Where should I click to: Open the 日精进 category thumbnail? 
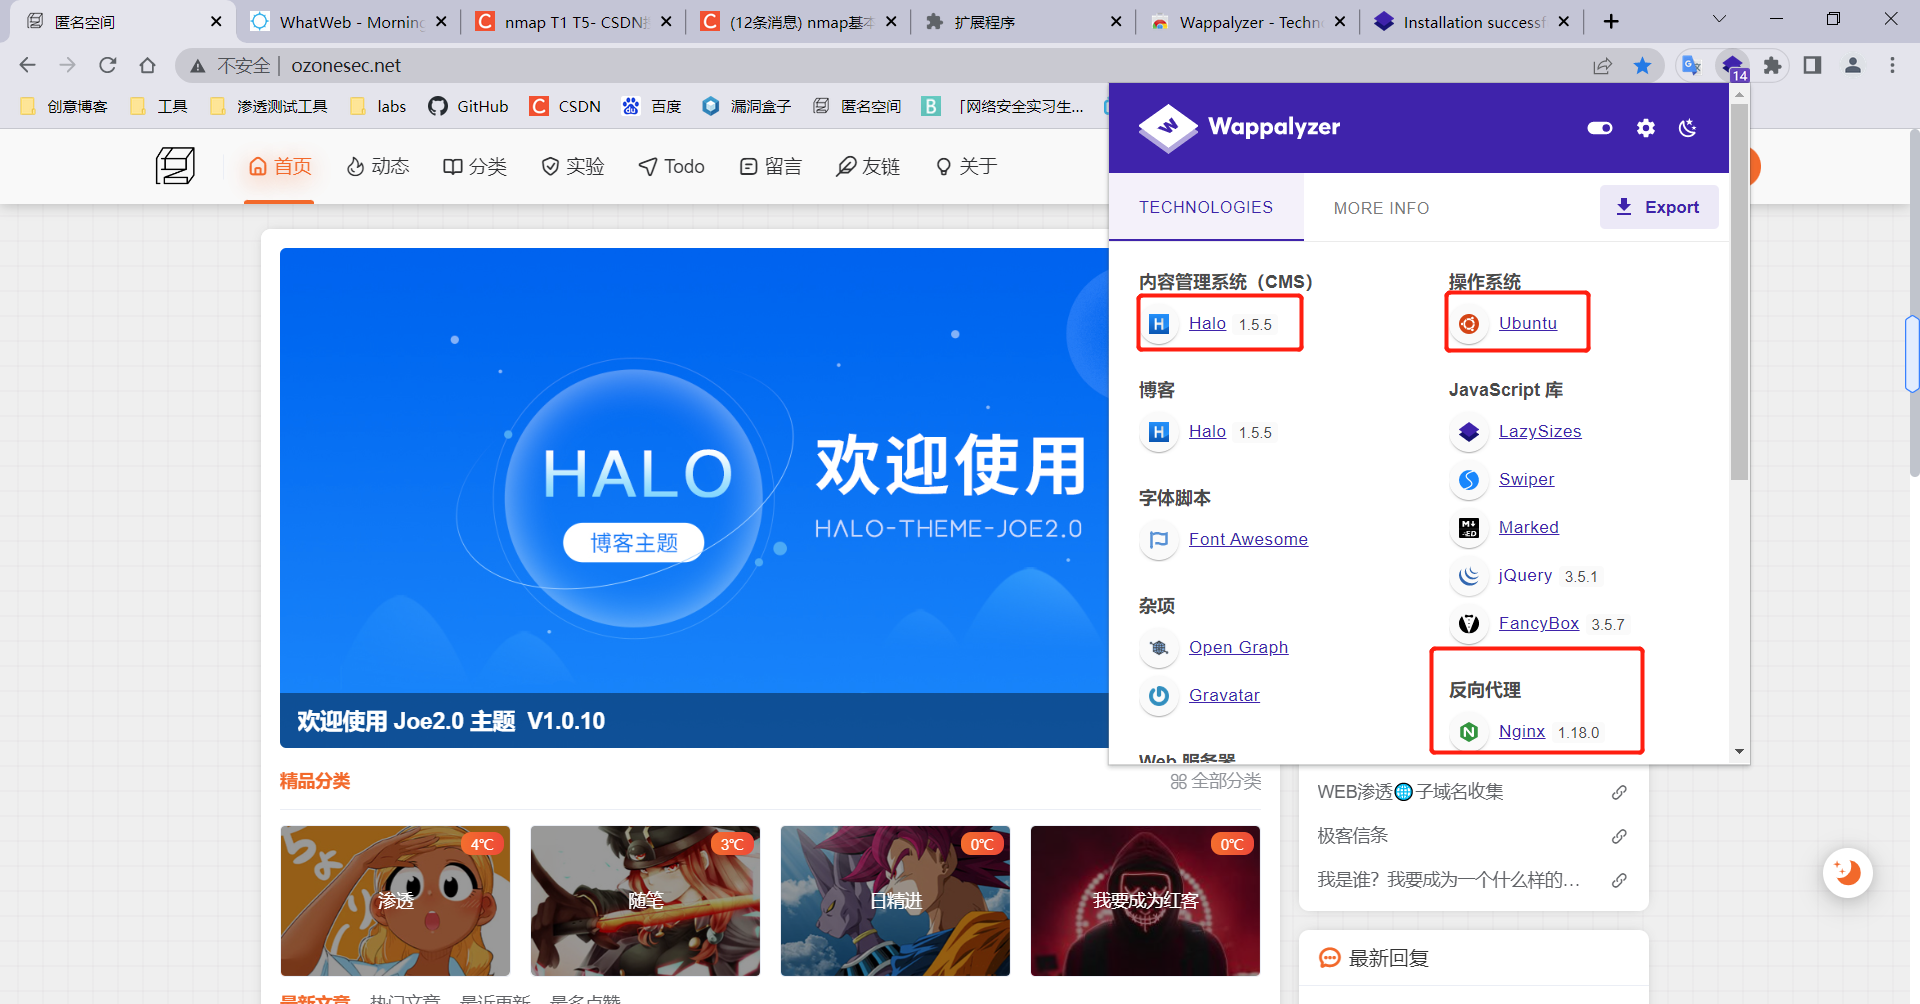895,900
